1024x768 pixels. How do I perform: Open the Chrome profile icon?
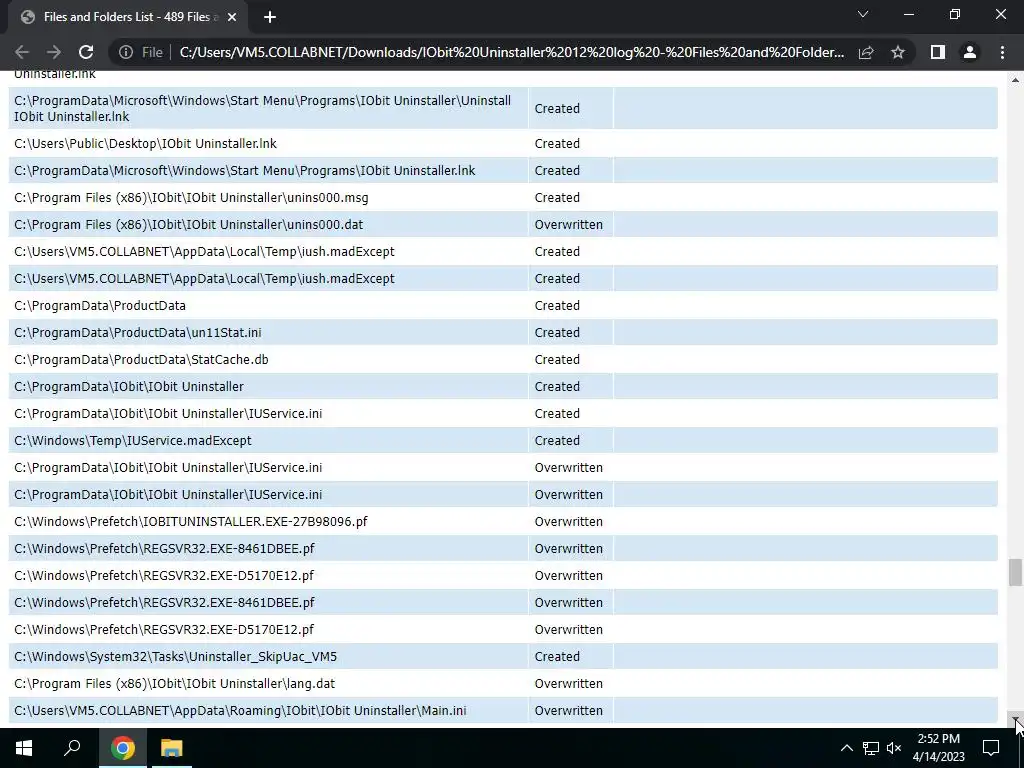coord(970,52)
